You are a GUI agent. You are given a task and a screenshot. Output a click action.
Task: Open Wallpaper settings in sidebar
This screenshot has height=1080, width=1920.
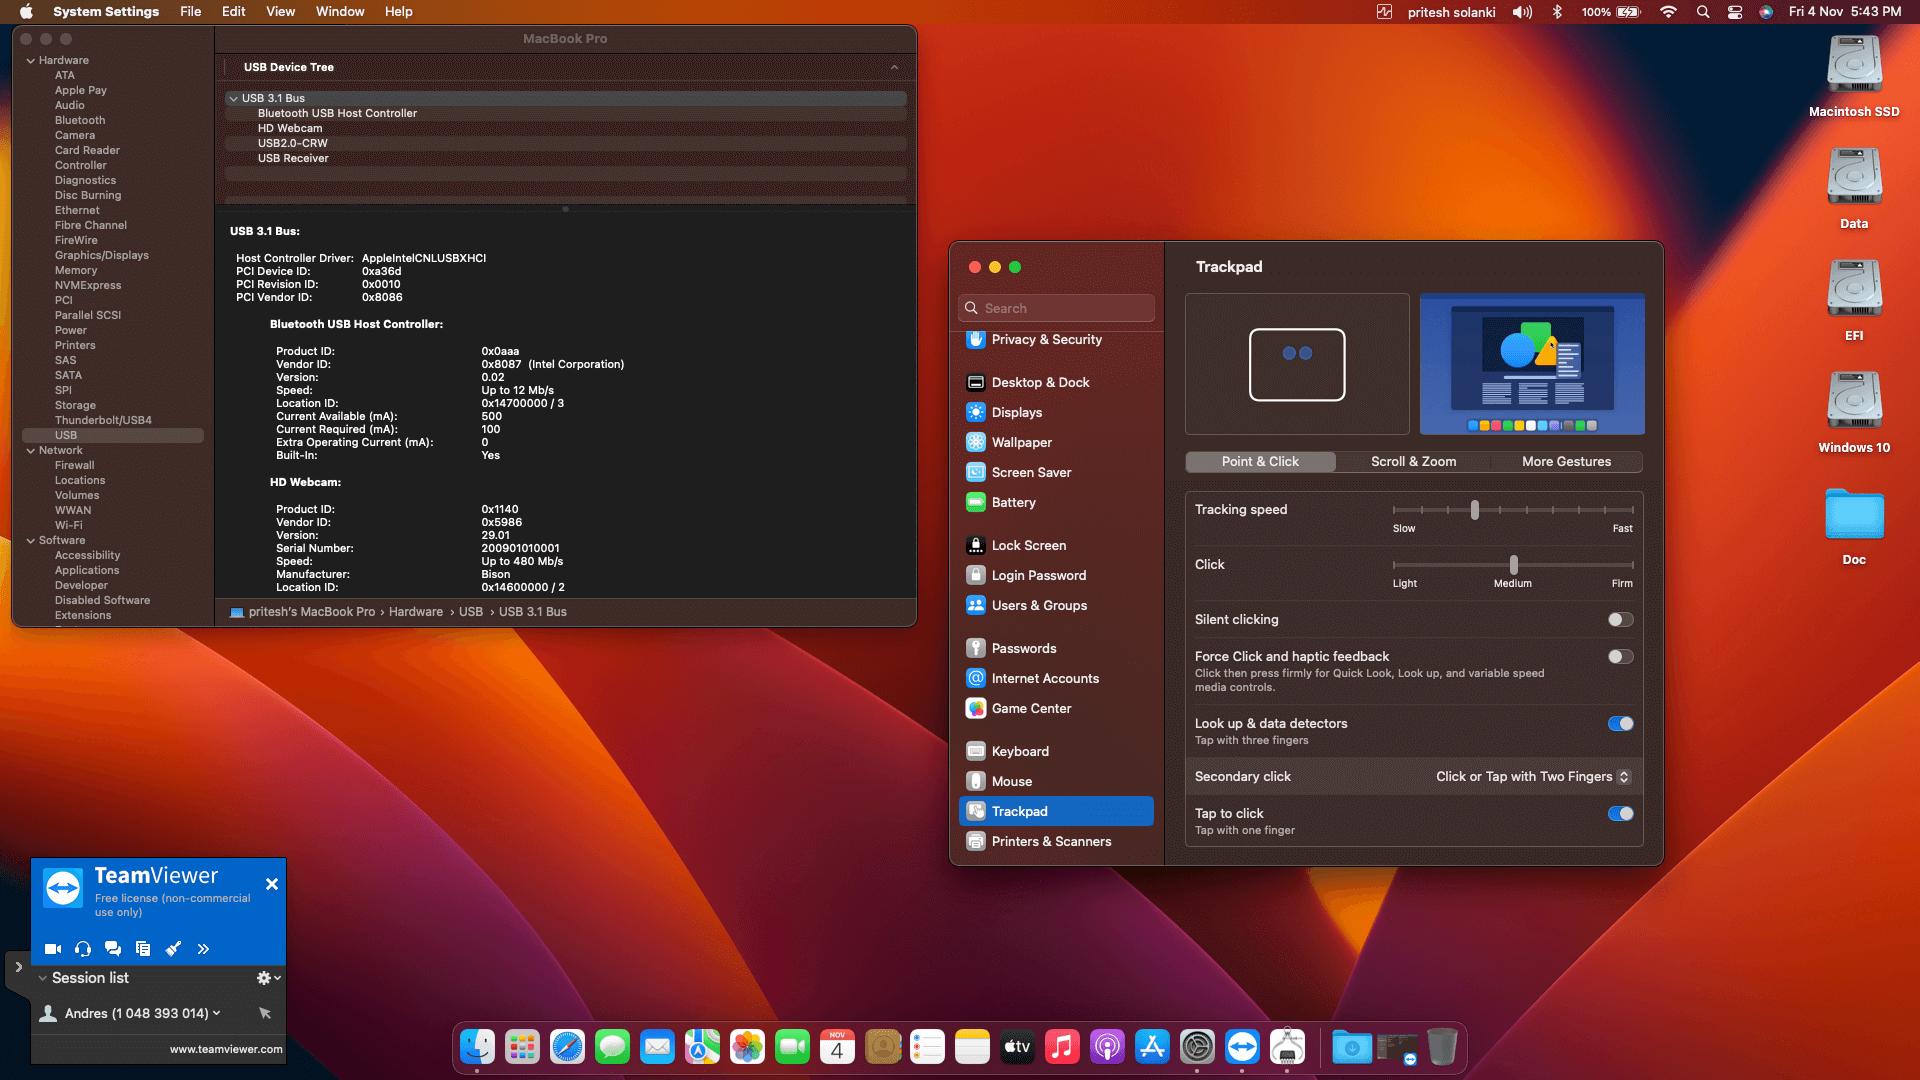coord(1021,442)
